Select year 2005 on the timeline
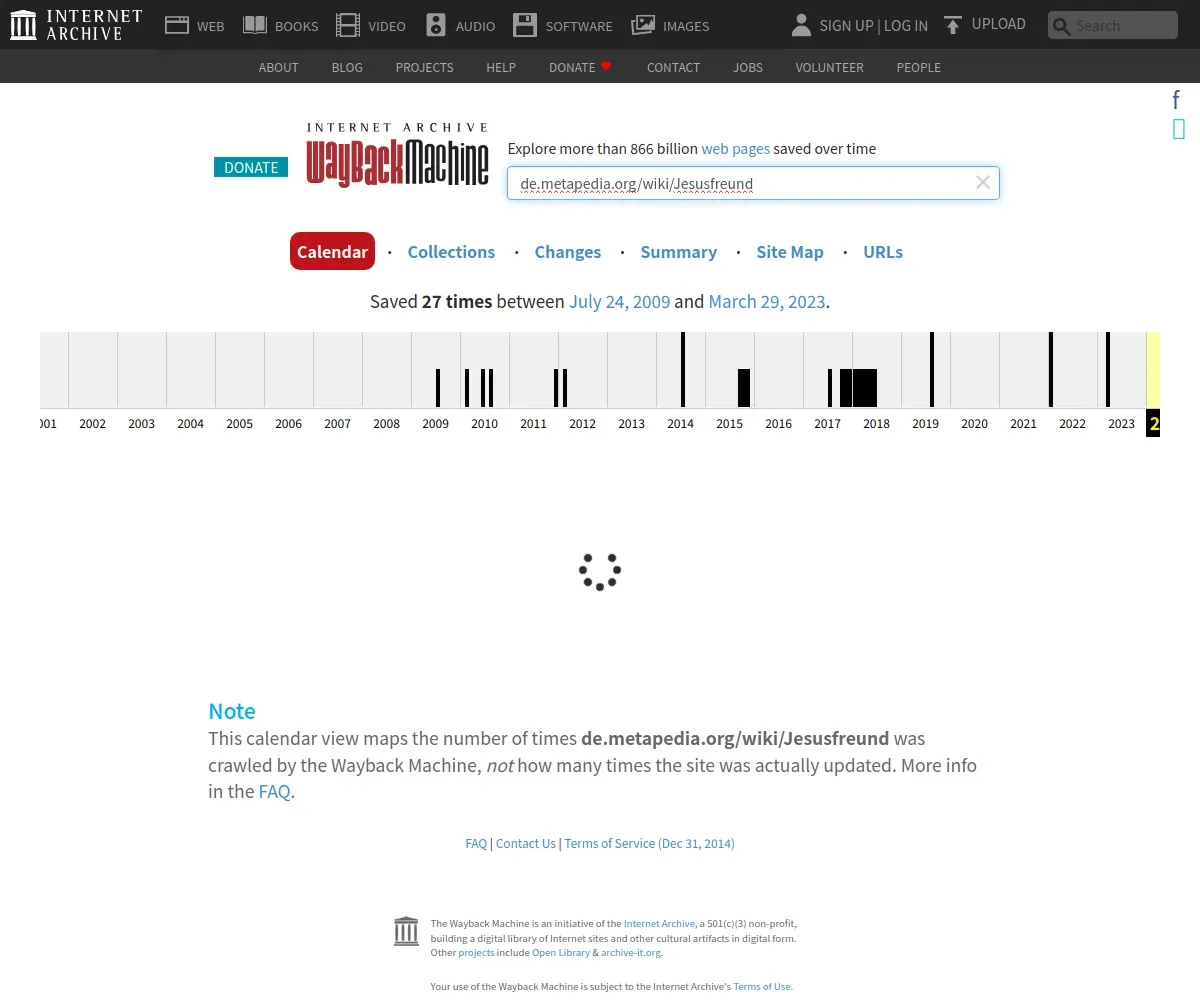Screen dimensions: 1200x1000 tap(239, 424)
